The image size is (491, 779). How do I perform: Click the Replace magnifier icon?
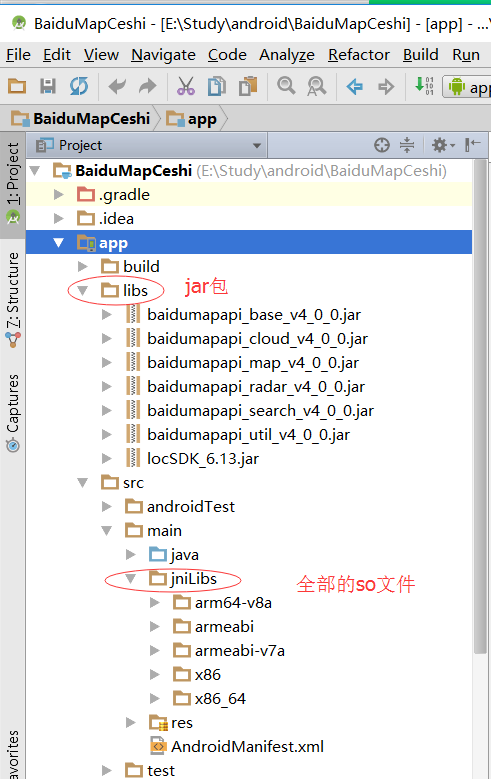coord(317,86)
